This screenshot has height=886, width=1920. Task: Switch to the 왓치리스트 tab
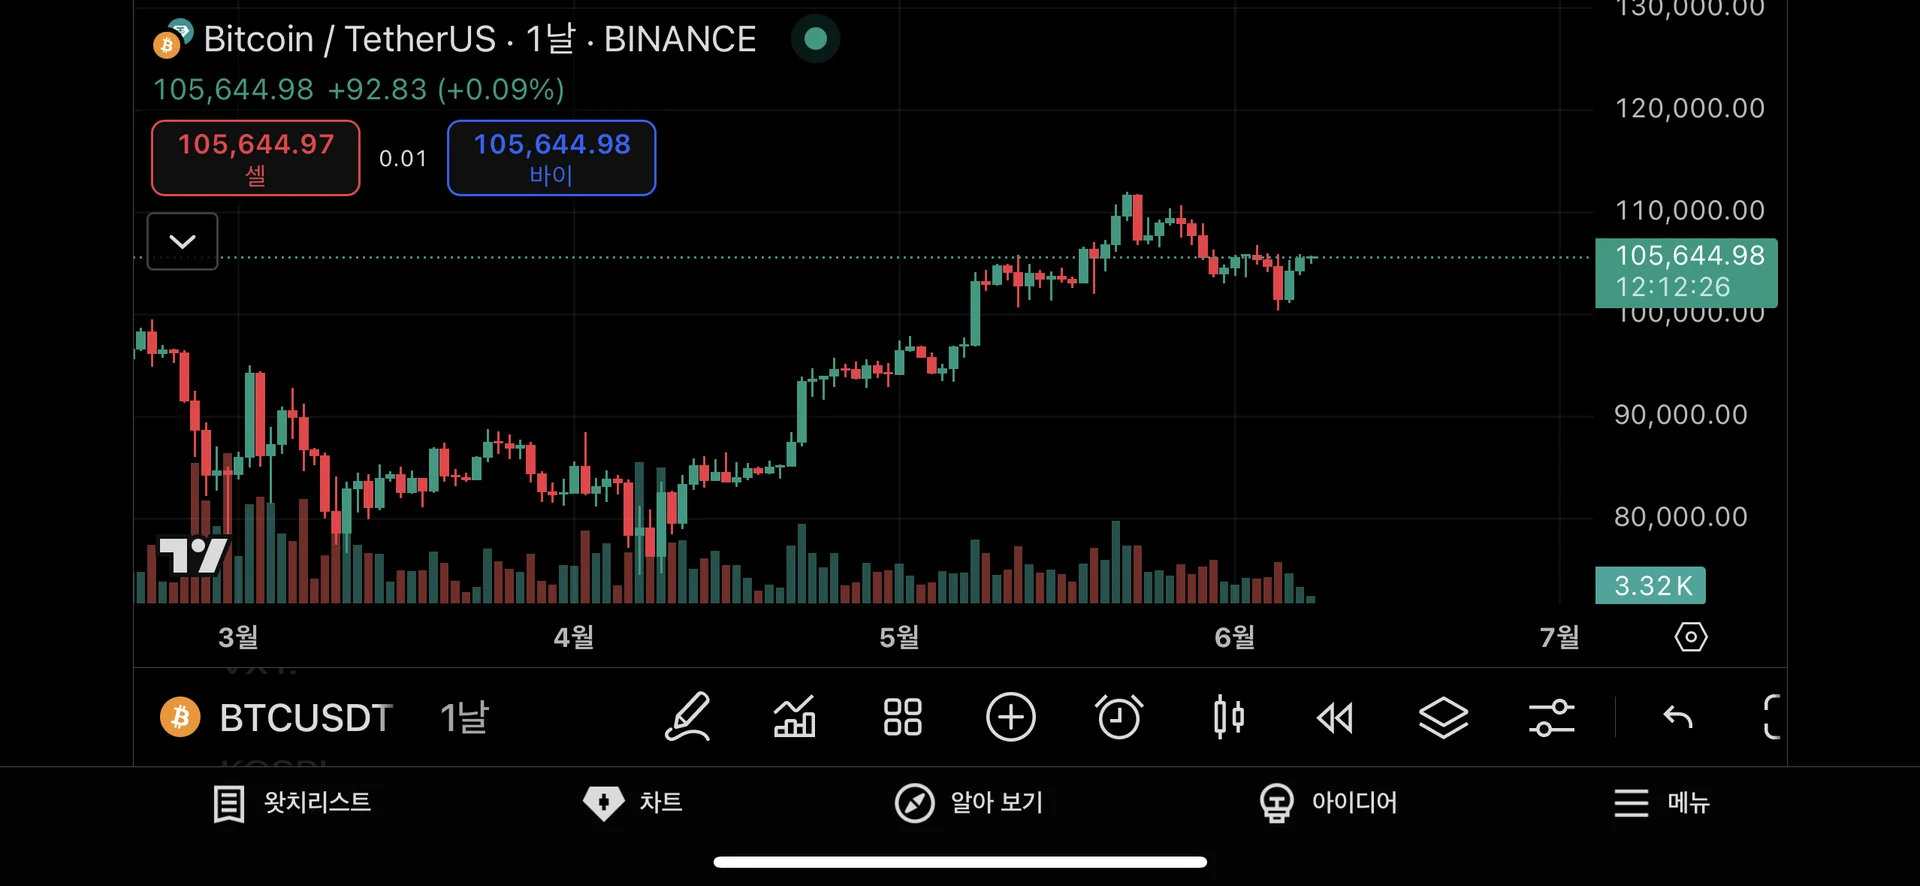click(x=292, y=803)
